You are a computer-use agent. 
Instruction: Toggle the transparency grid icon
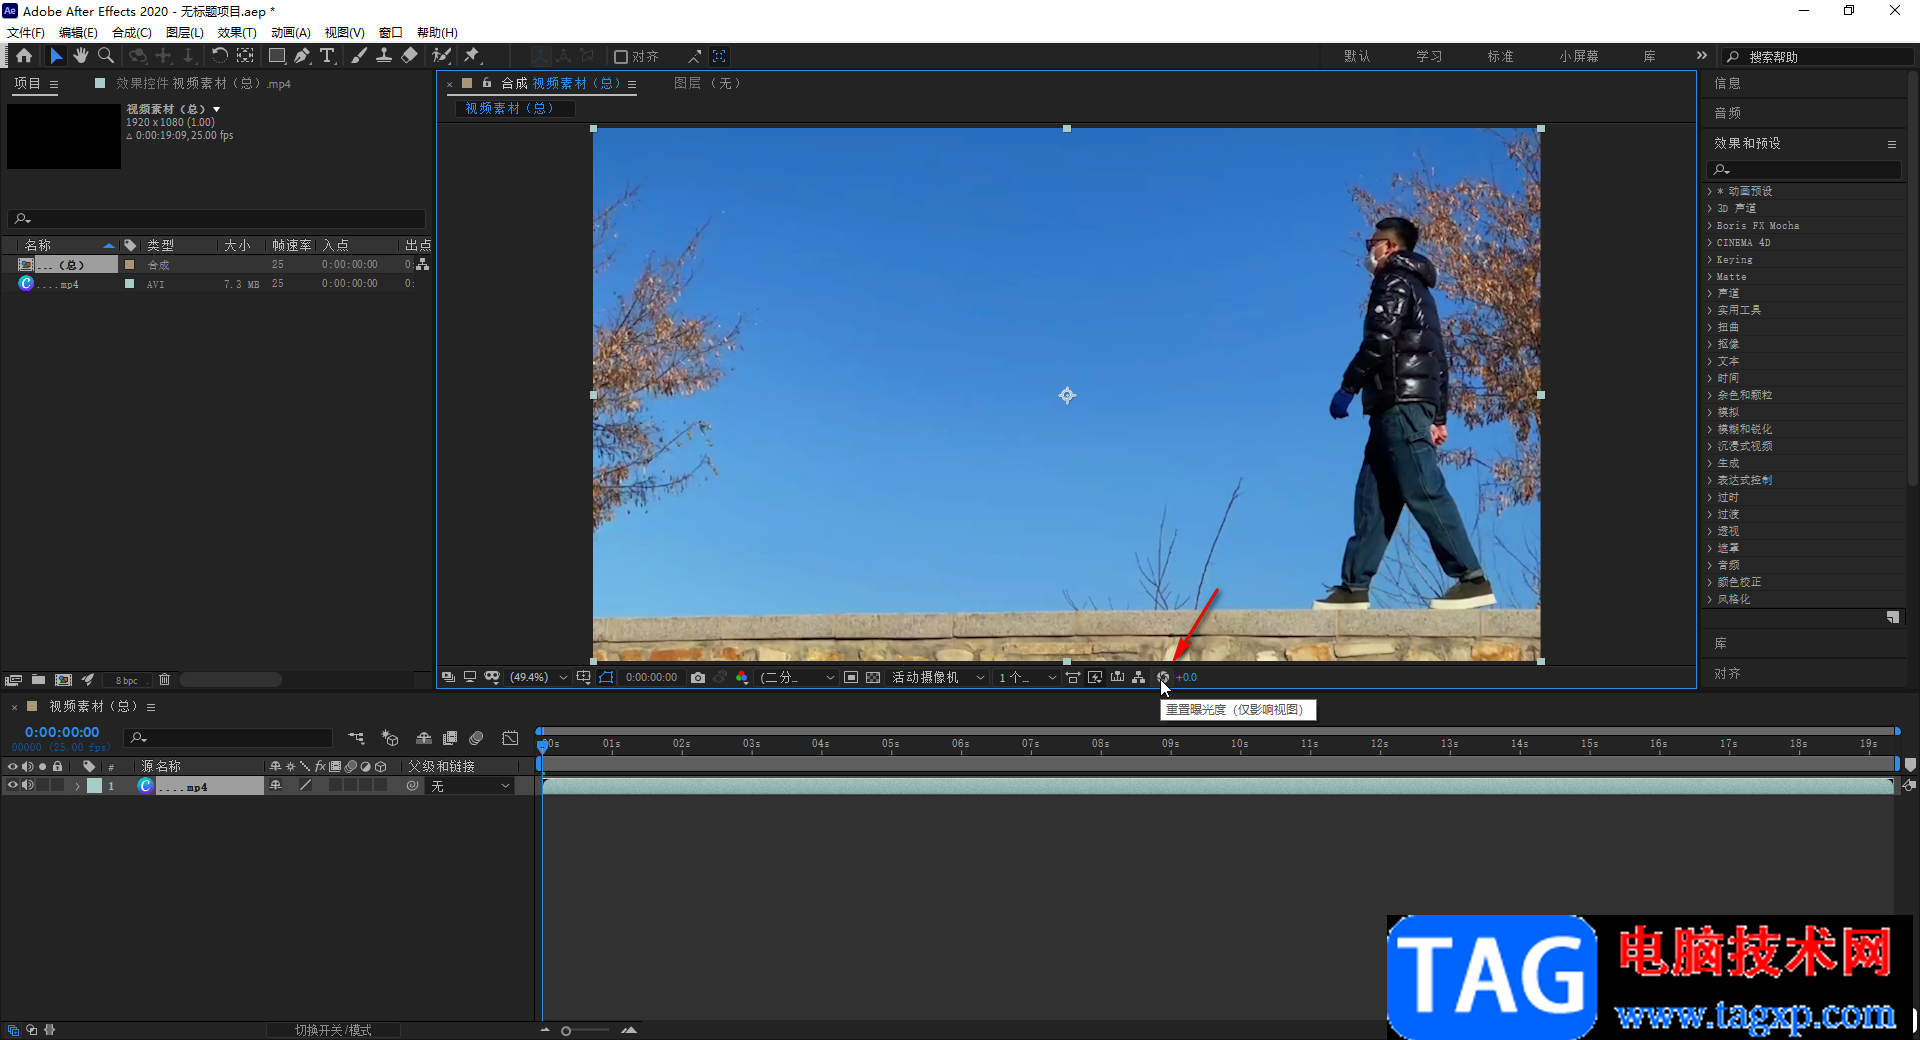(x=873, y=677)
